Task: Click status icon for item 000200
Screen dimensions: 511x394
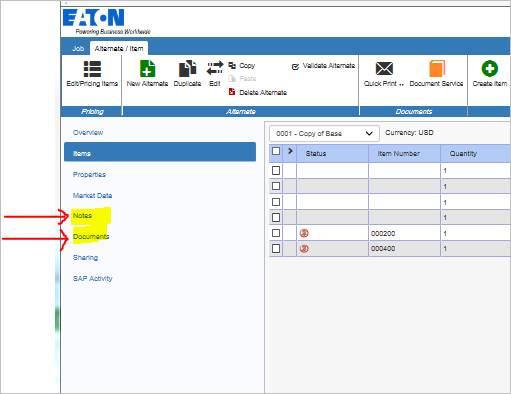Action: point(304,233)
